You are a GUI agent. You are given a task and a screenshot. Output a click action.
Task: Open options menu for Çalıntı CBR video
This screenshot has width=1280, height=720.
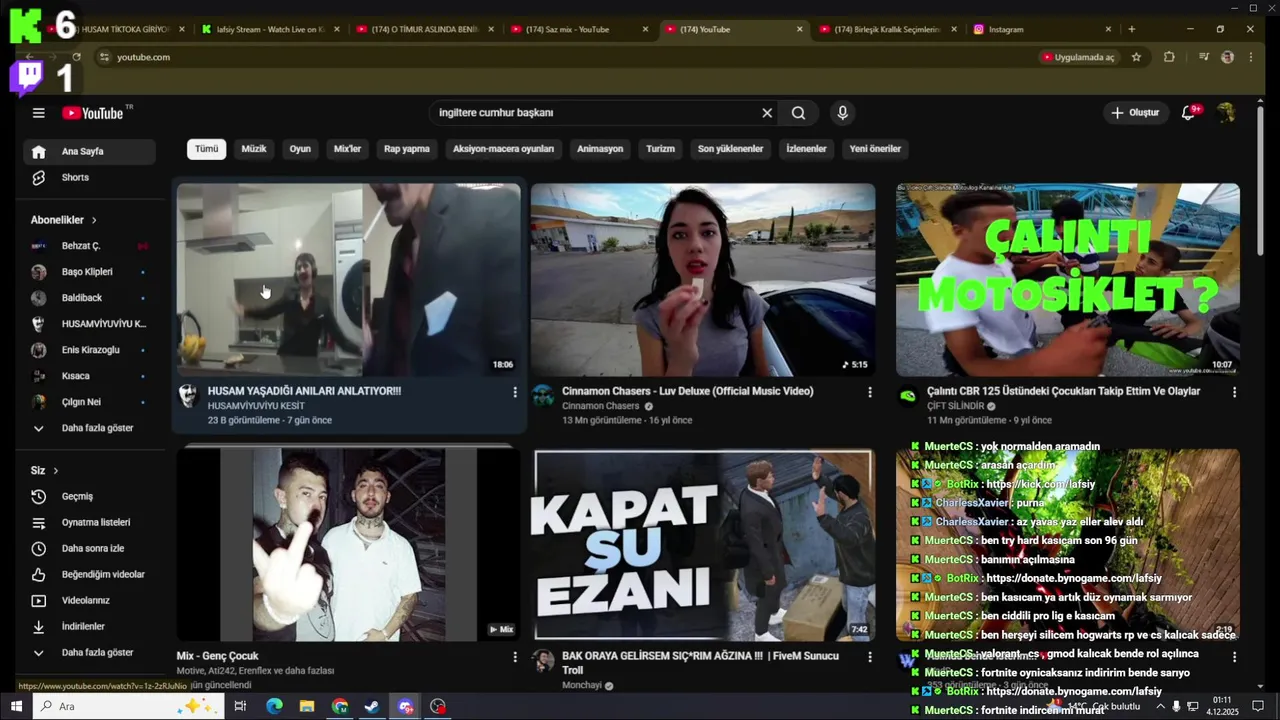coord(1234,392)
